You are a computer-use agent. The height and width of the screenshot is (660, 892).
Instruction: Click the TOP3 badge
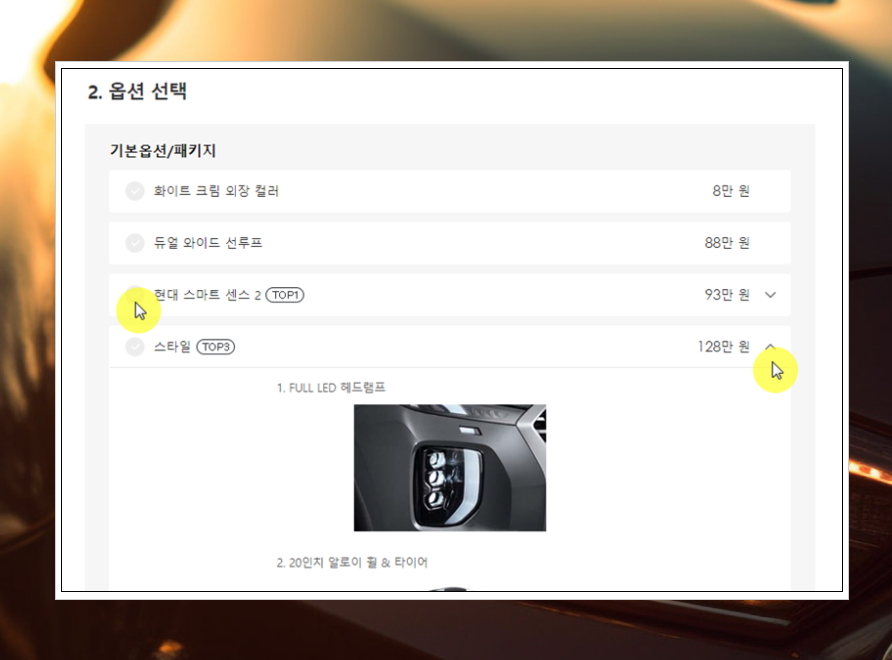coord(216,346)
